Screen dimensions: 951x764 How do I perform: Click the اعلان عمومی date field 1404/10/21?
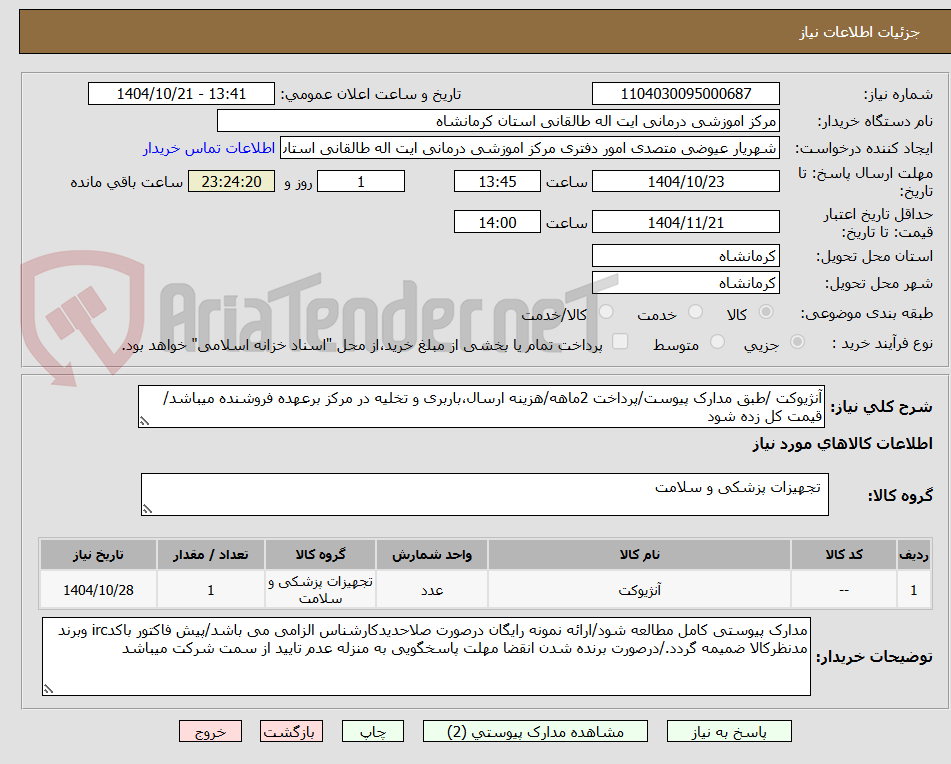[181, 93]
